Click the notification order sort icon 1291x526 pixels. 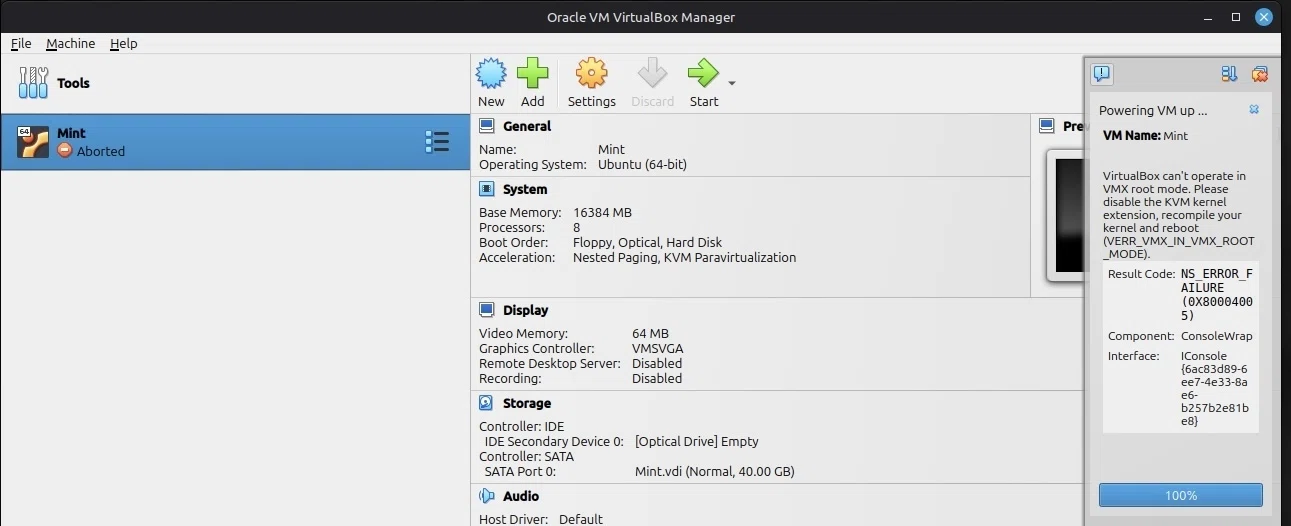[x=1229, y=74]
